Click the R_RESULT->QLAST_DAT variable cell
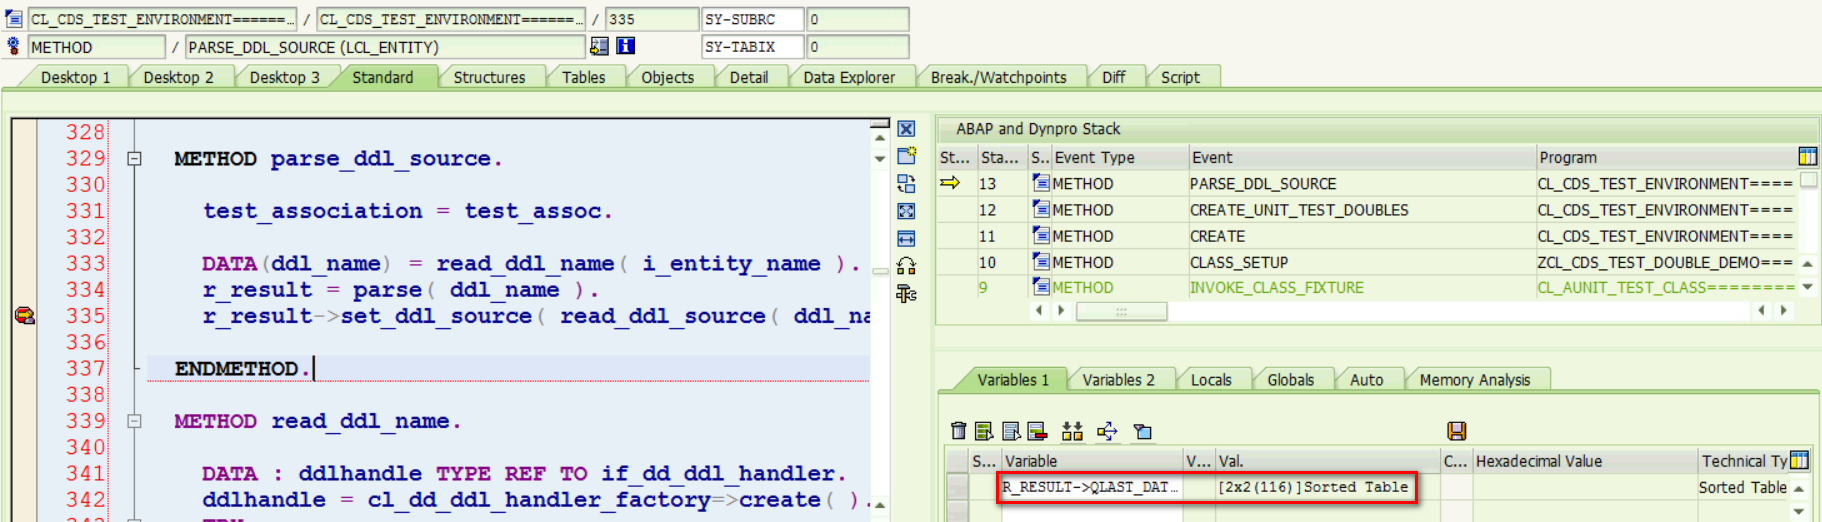Viewport: 1822px width, 522px height. coord(1092,487)
